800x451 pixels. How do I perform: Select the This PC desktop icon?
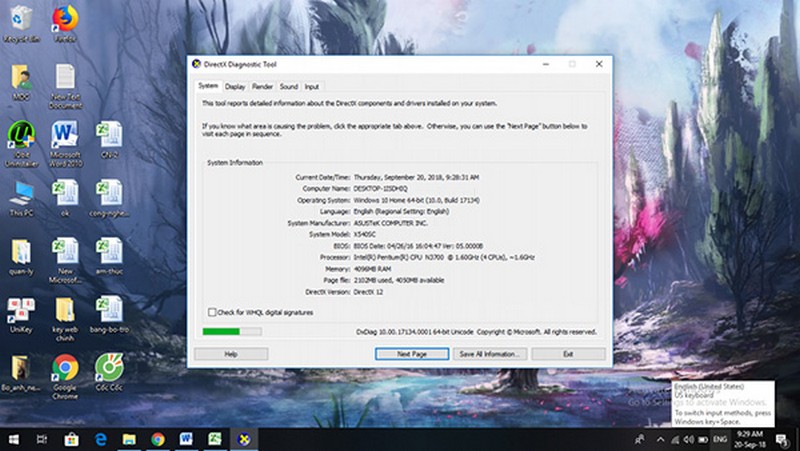[x=21, y=194]
